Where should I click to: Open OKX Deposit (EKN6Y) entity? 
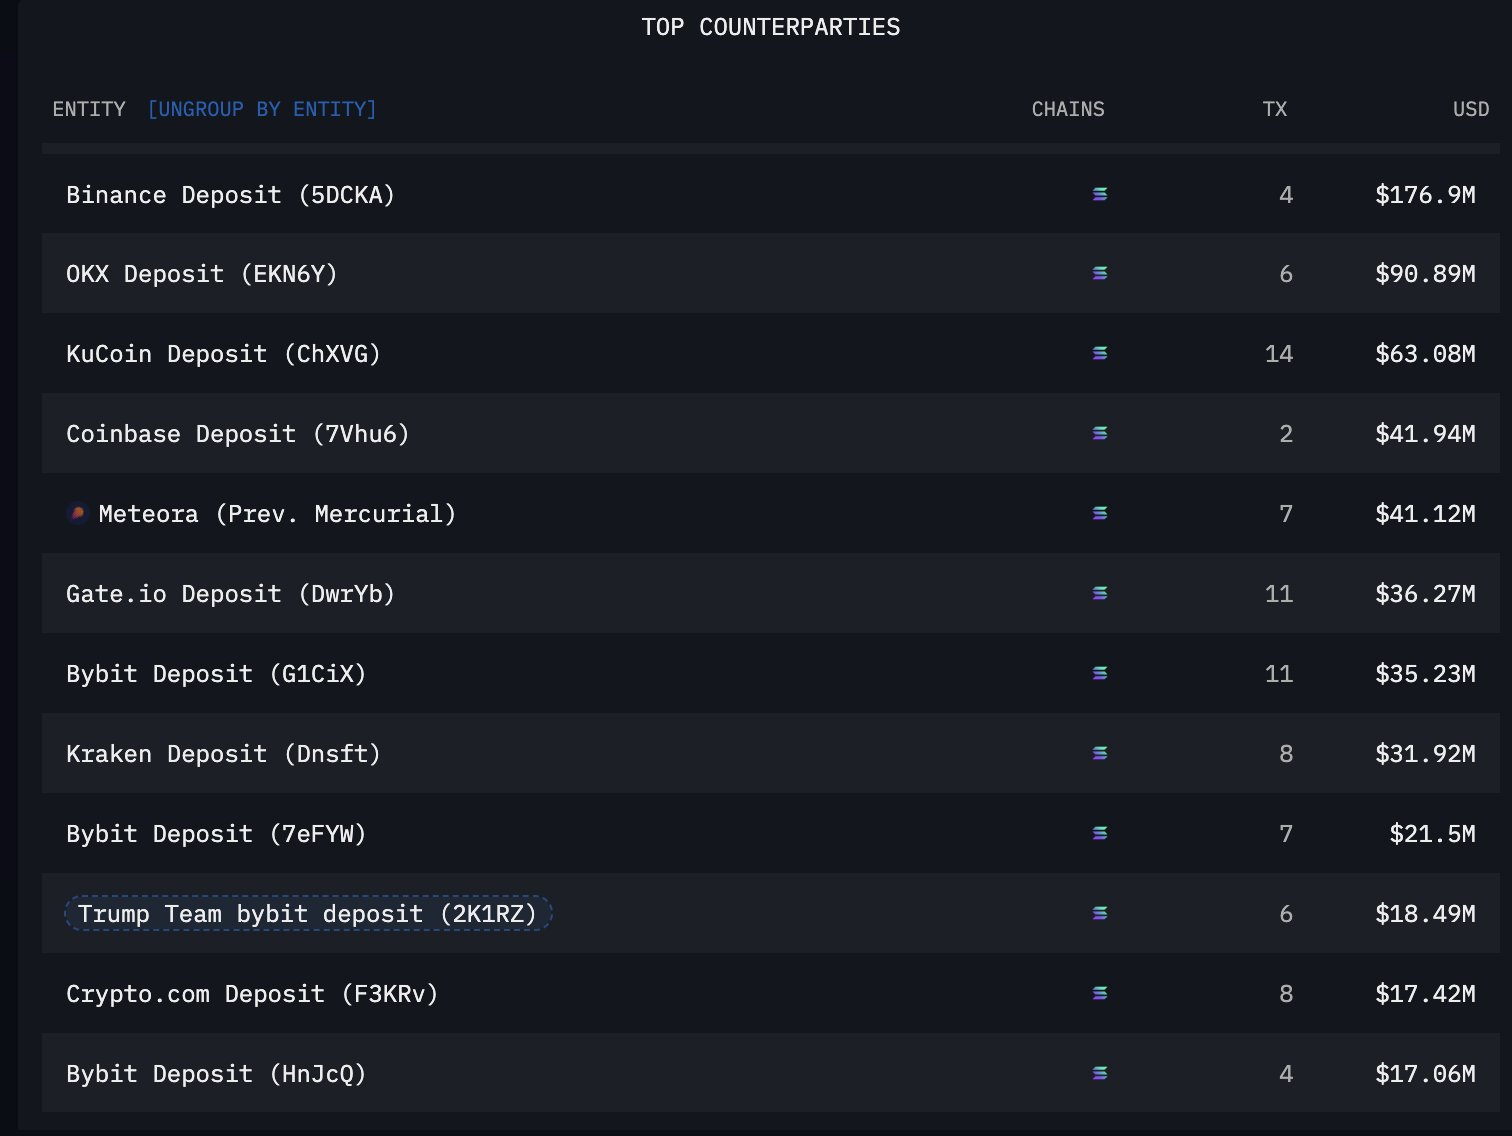202,274
